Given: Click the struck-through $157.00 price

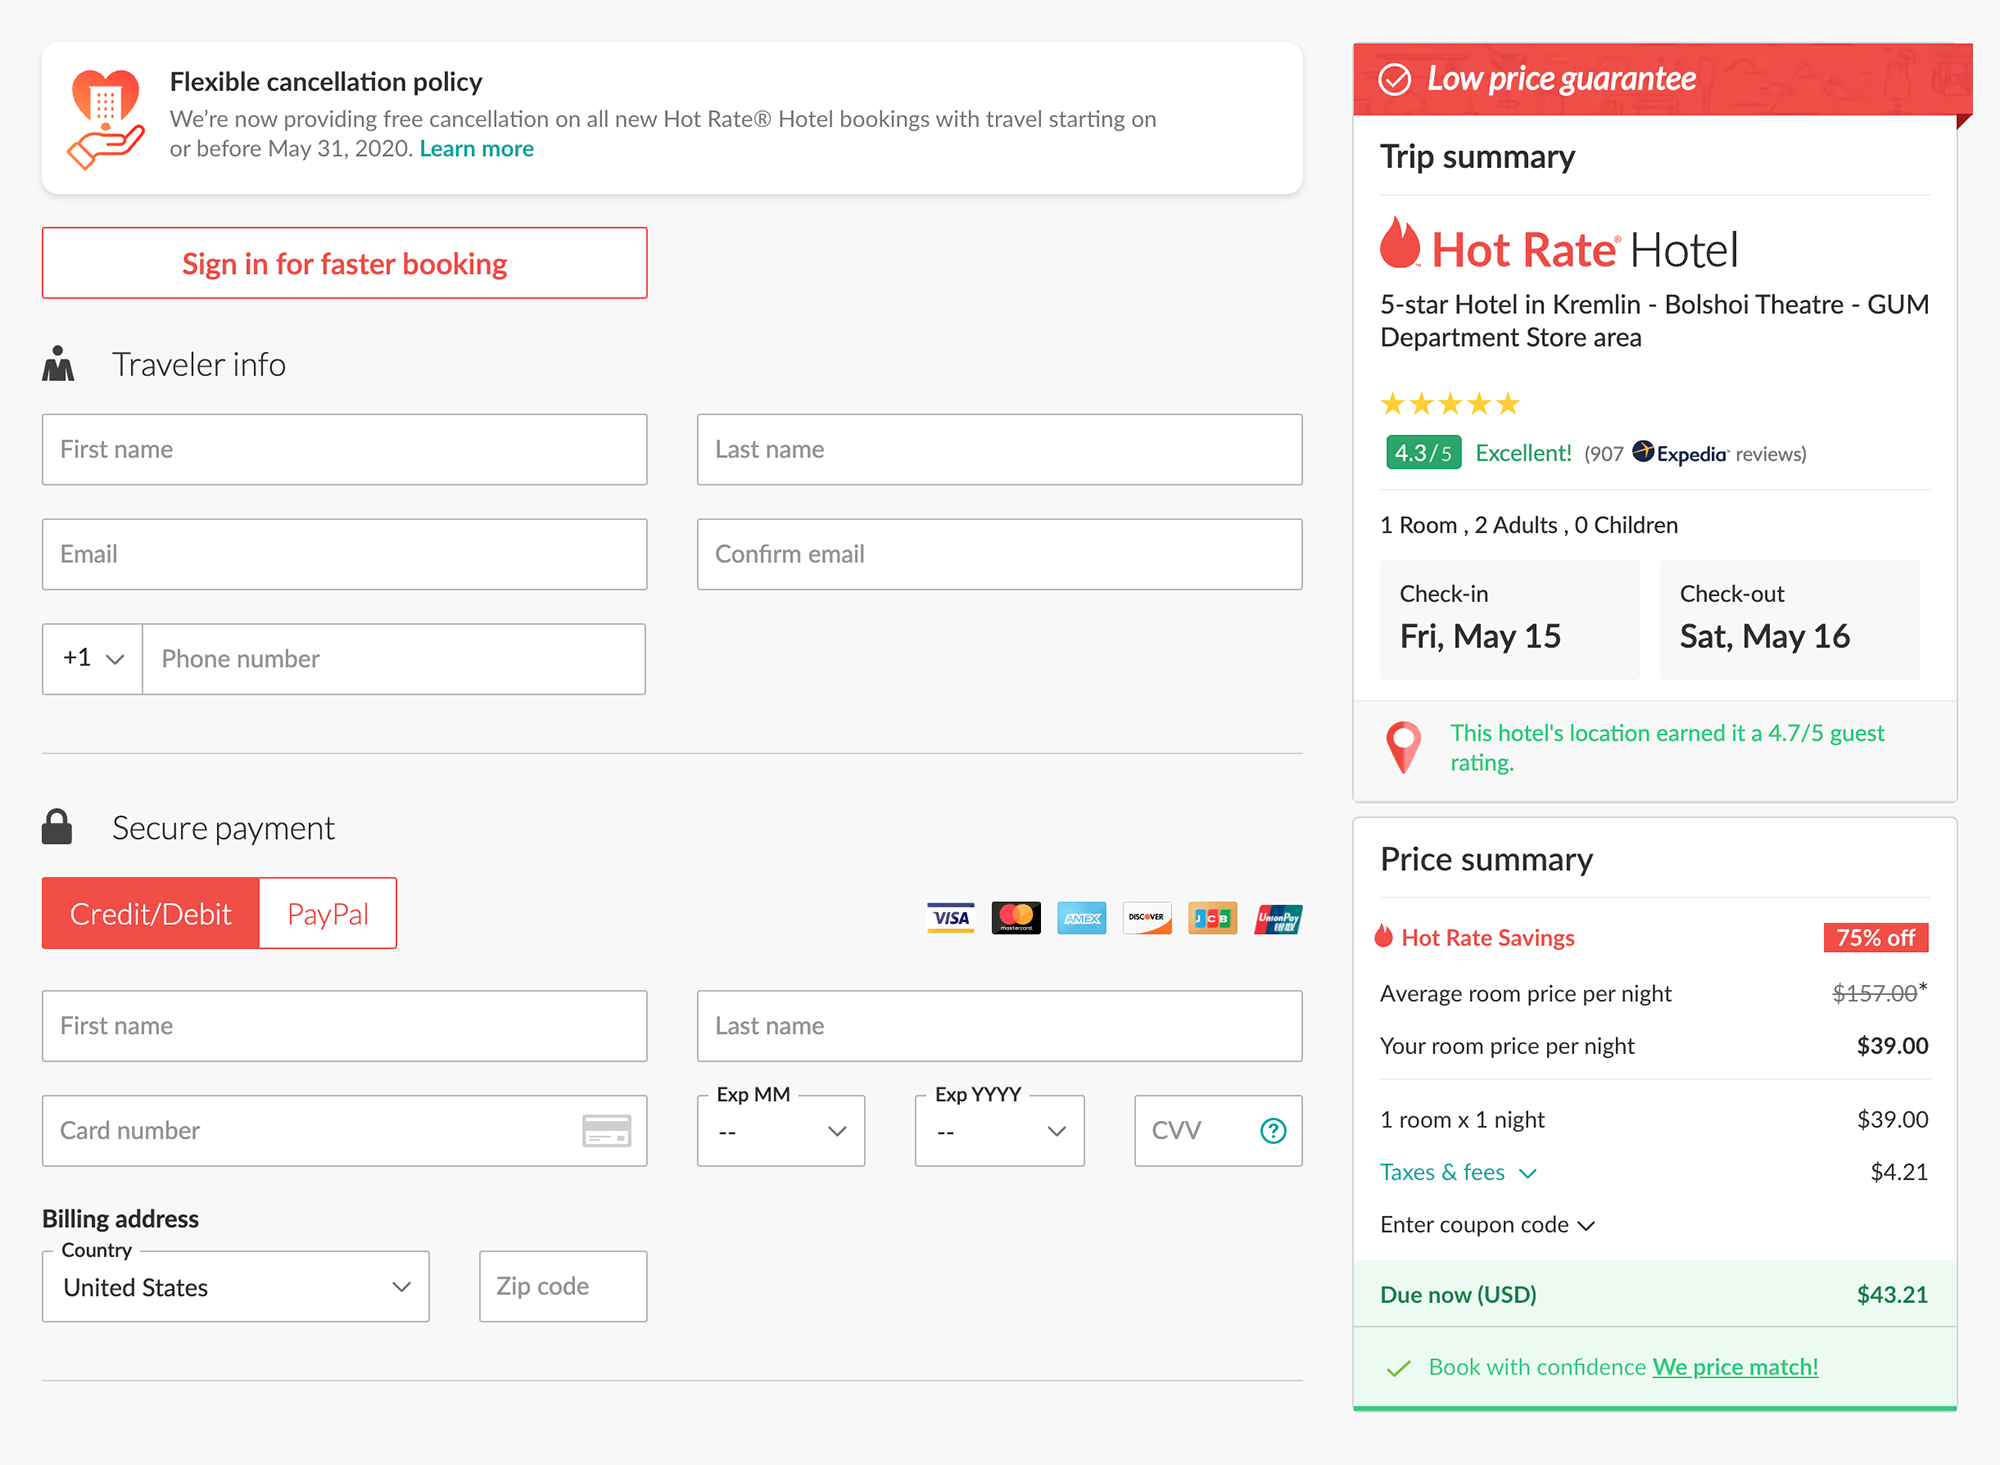Looking at the screenshot, I should tap(1875, 993).
